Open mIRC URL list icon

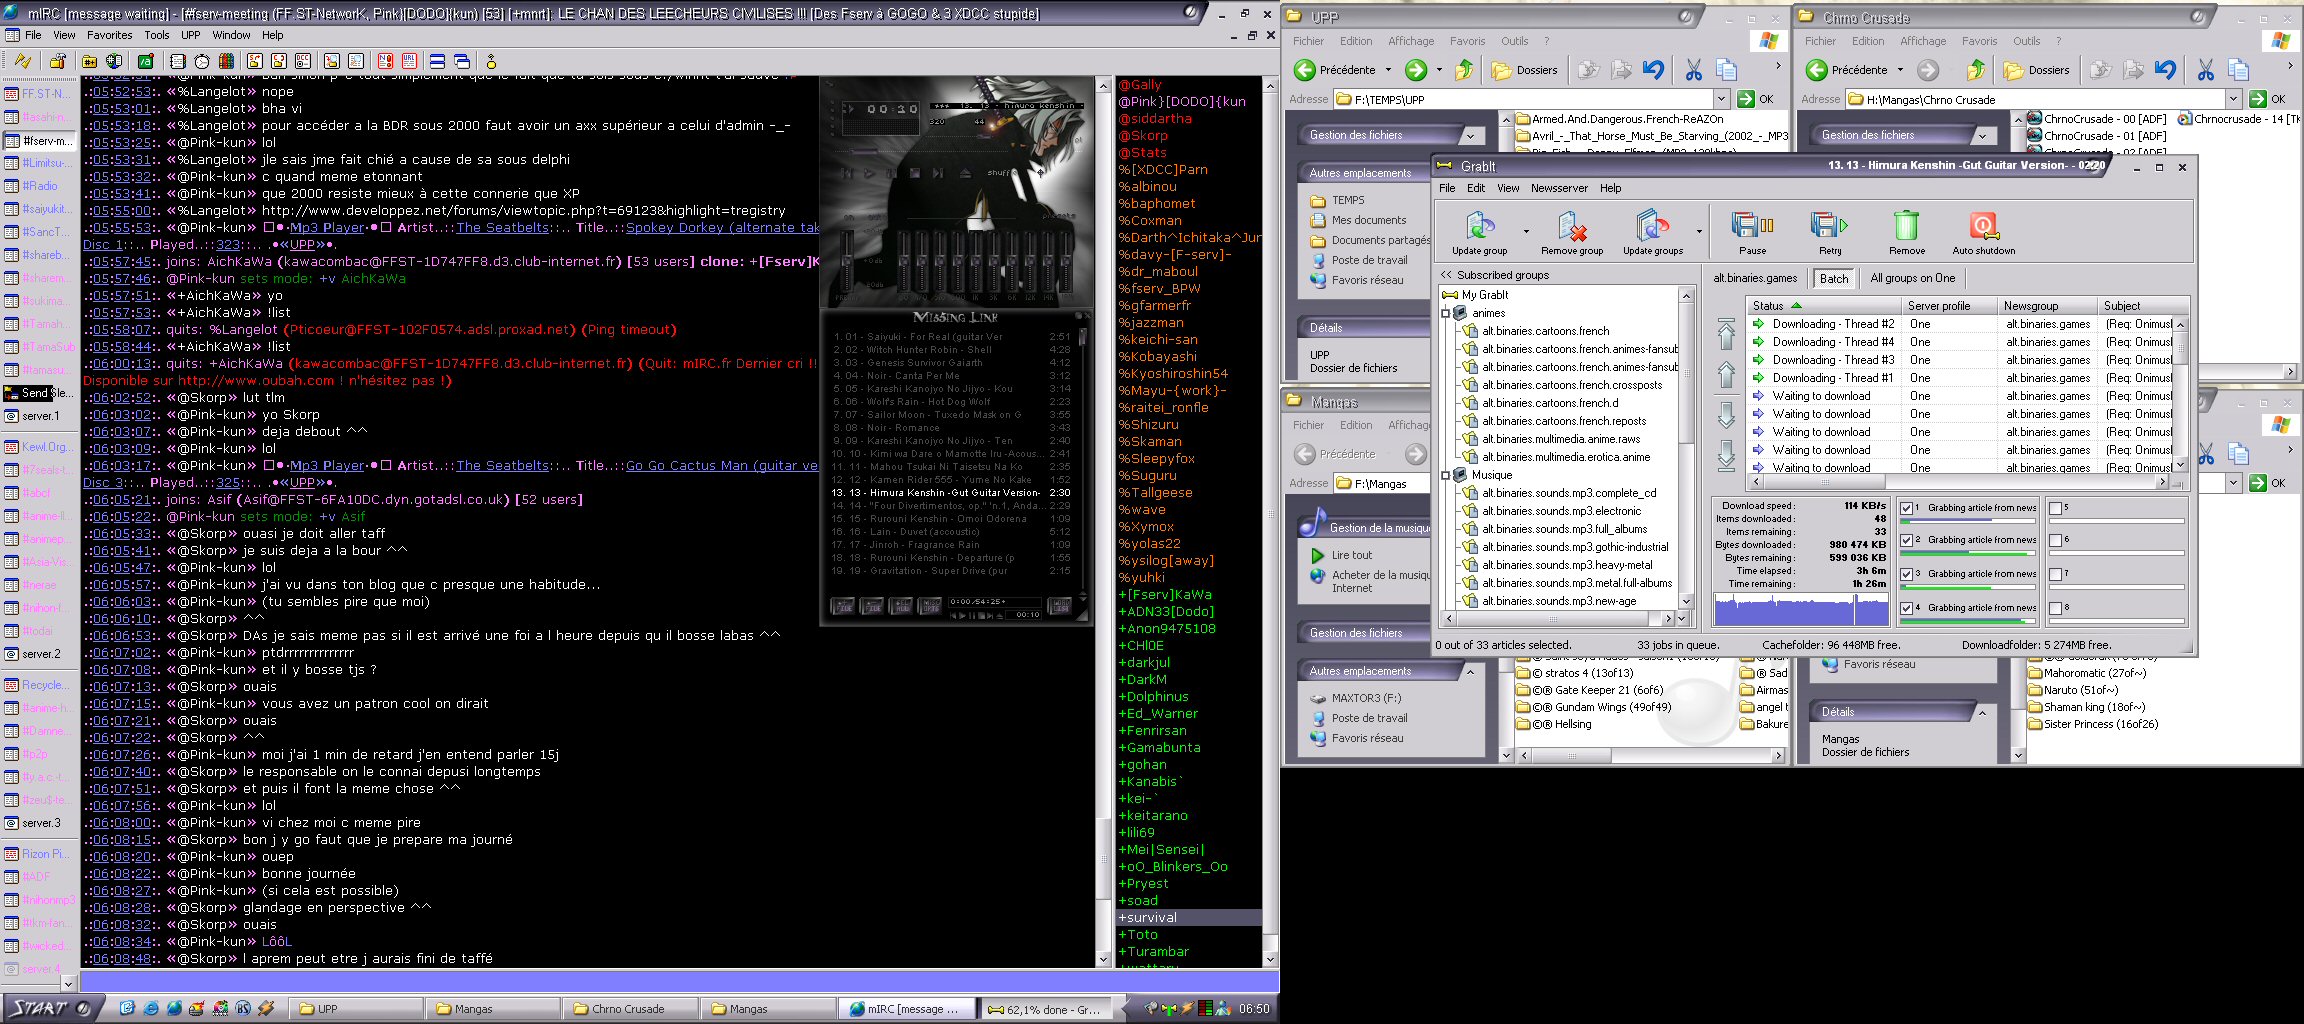(409, 61)
